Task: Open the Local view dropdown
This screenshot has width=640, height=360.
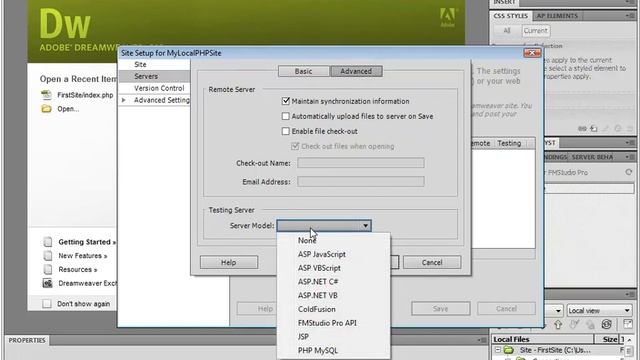Action: click(x=599, y=311)
